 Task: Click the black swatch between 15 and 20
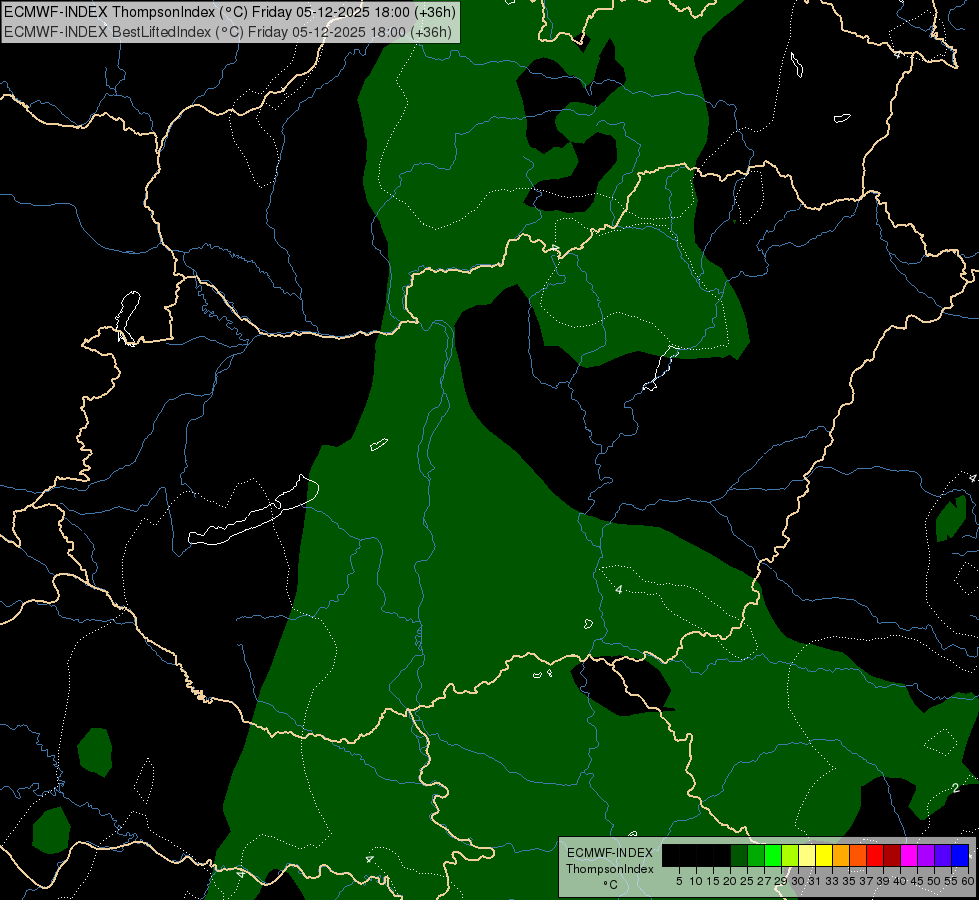(x=722, y=855)
